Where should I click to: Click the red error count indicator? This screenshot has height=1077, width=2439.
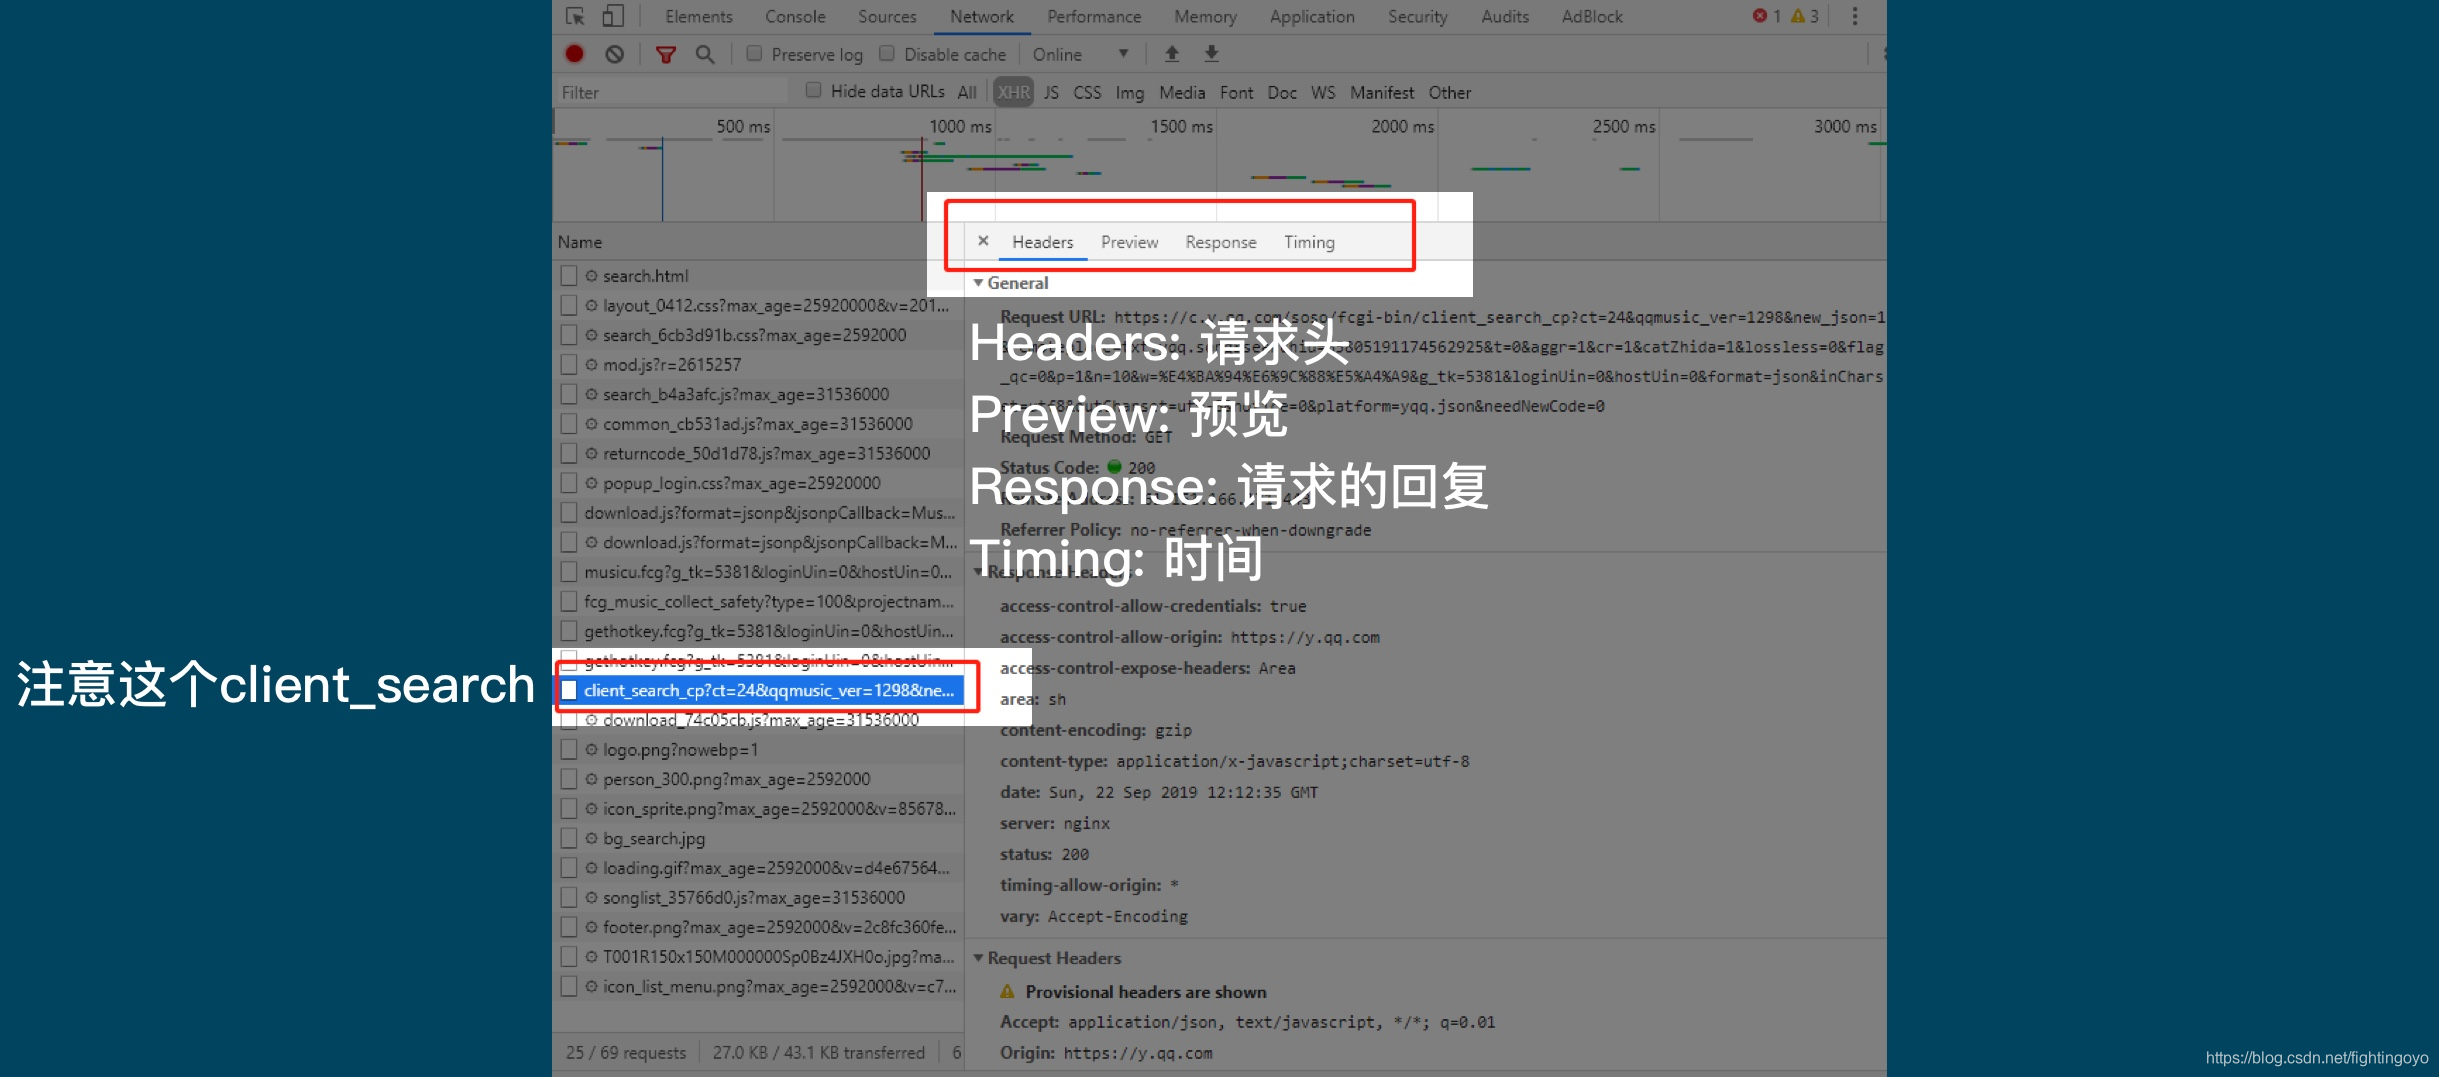click(1767, 16)
